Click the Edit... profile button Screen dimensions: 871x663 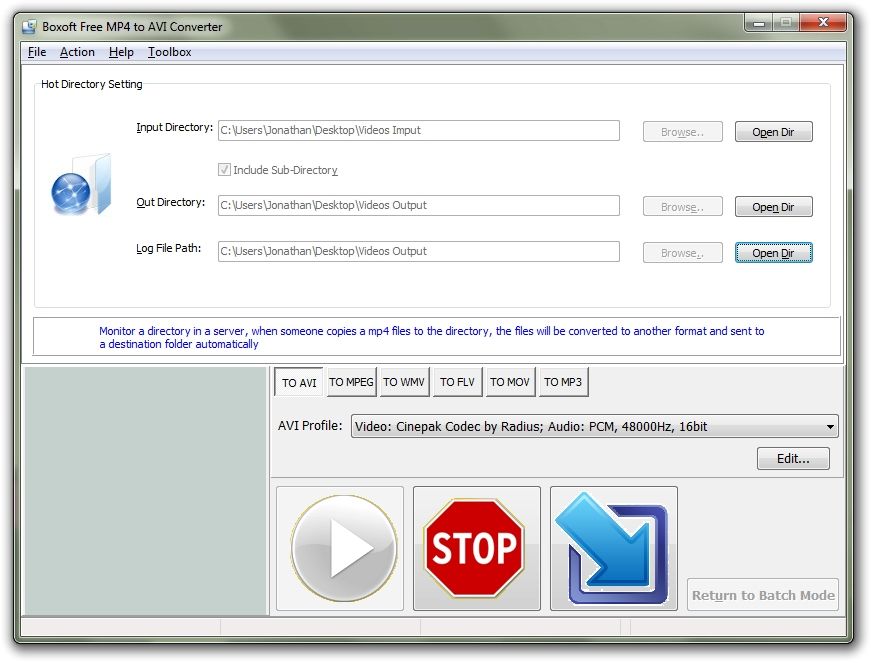coord(793,459)
